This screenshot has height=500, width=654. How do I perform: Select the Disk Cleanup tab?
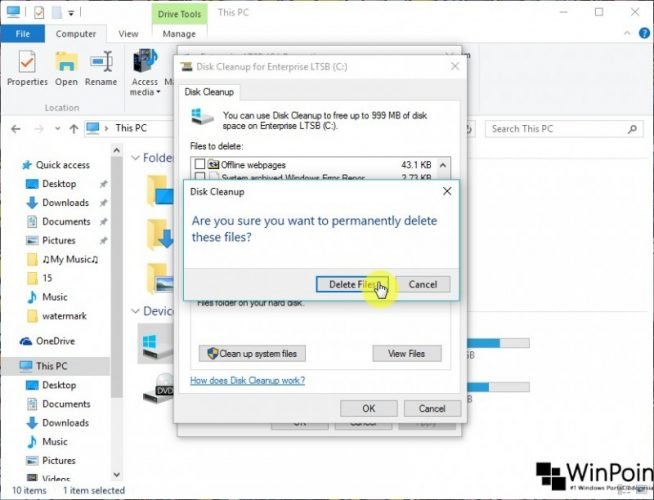tap(209, 92)
